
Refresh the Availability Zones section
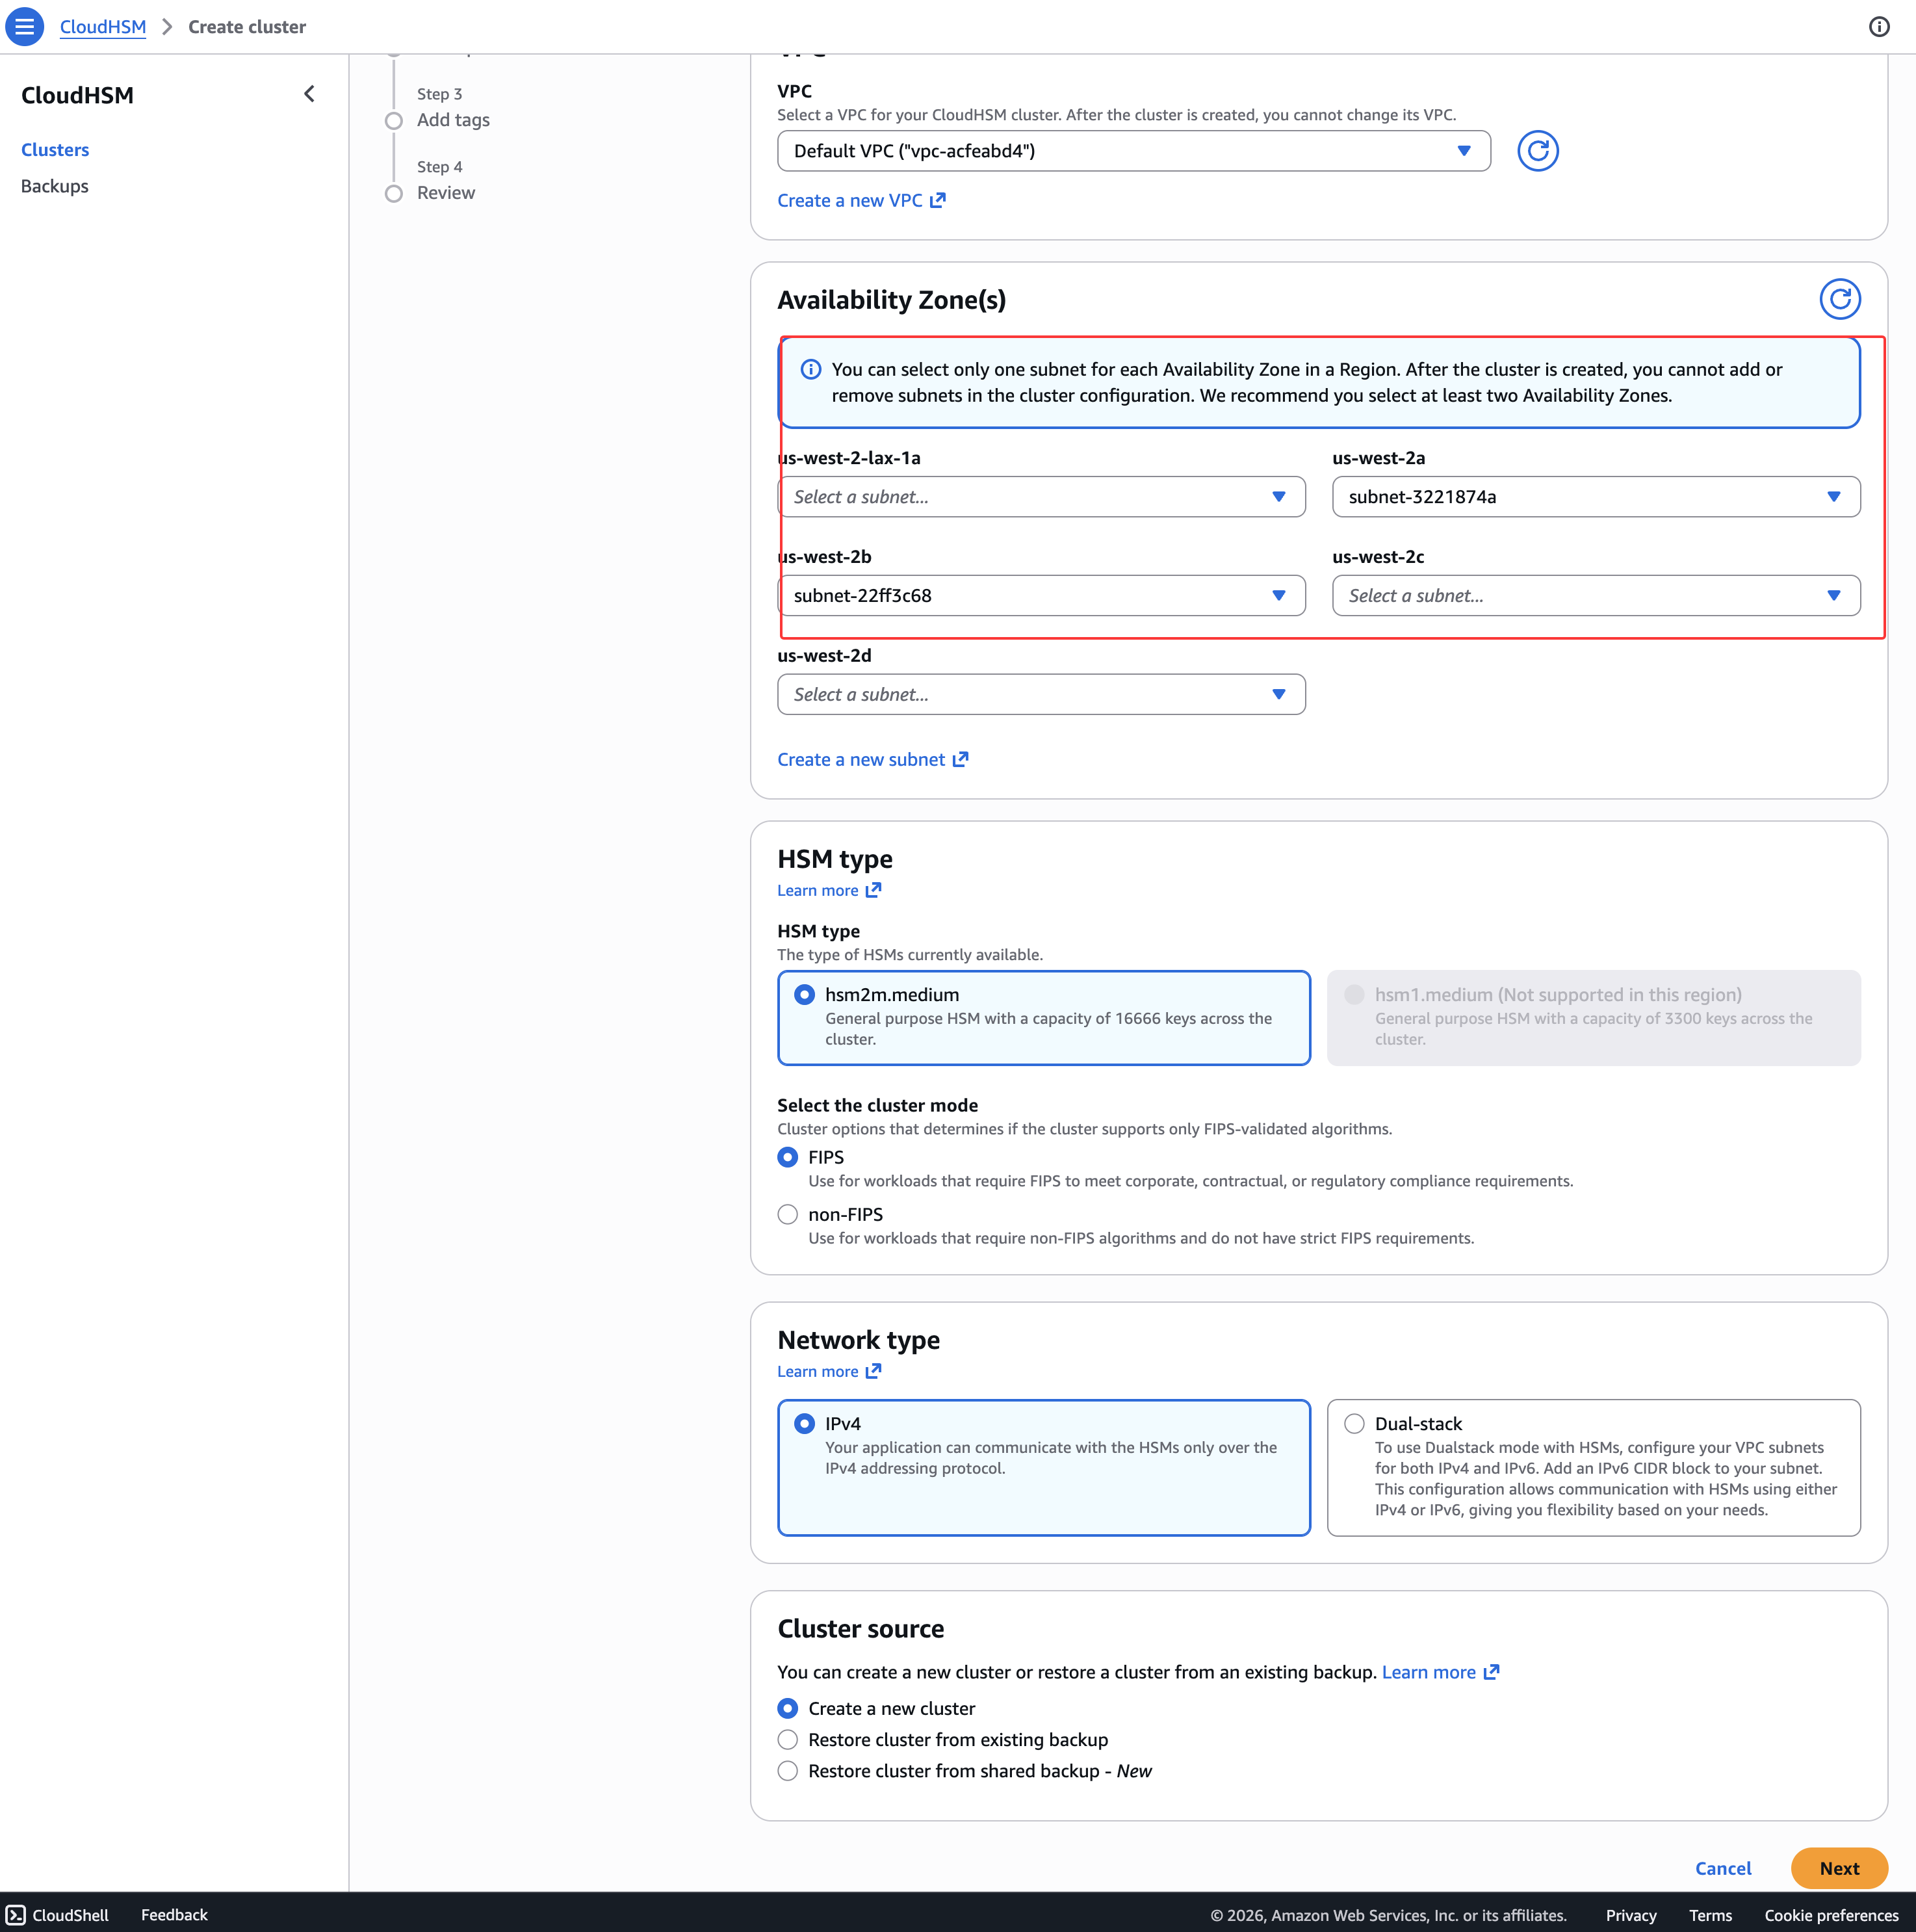coord(1839,299)
